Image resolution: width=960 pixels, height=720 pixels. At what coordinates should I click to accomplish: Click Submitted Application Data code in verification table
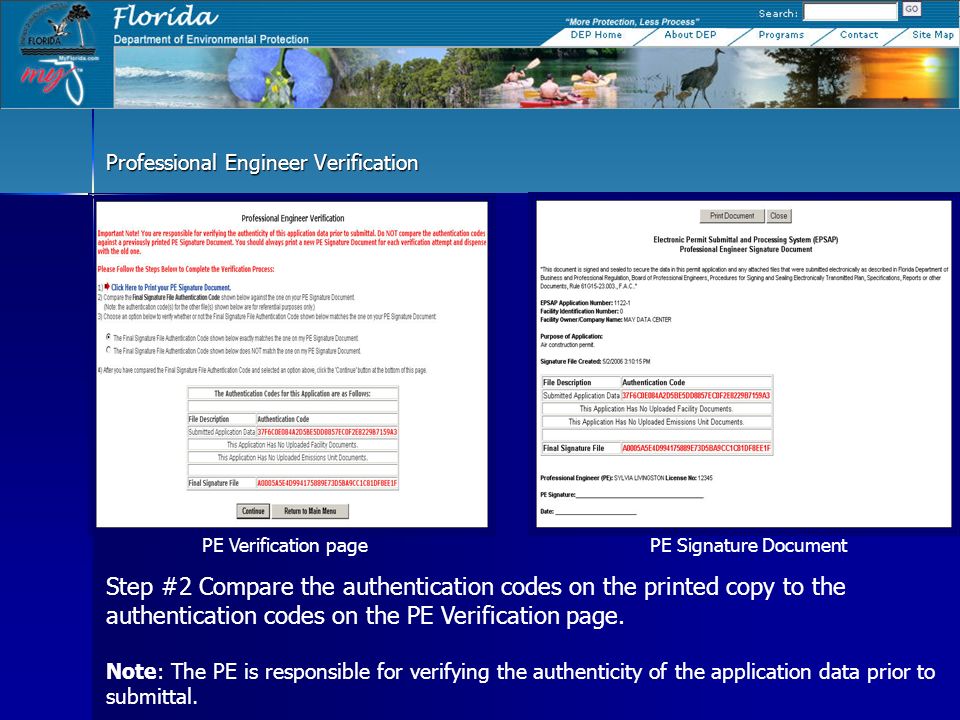point(327,432)
